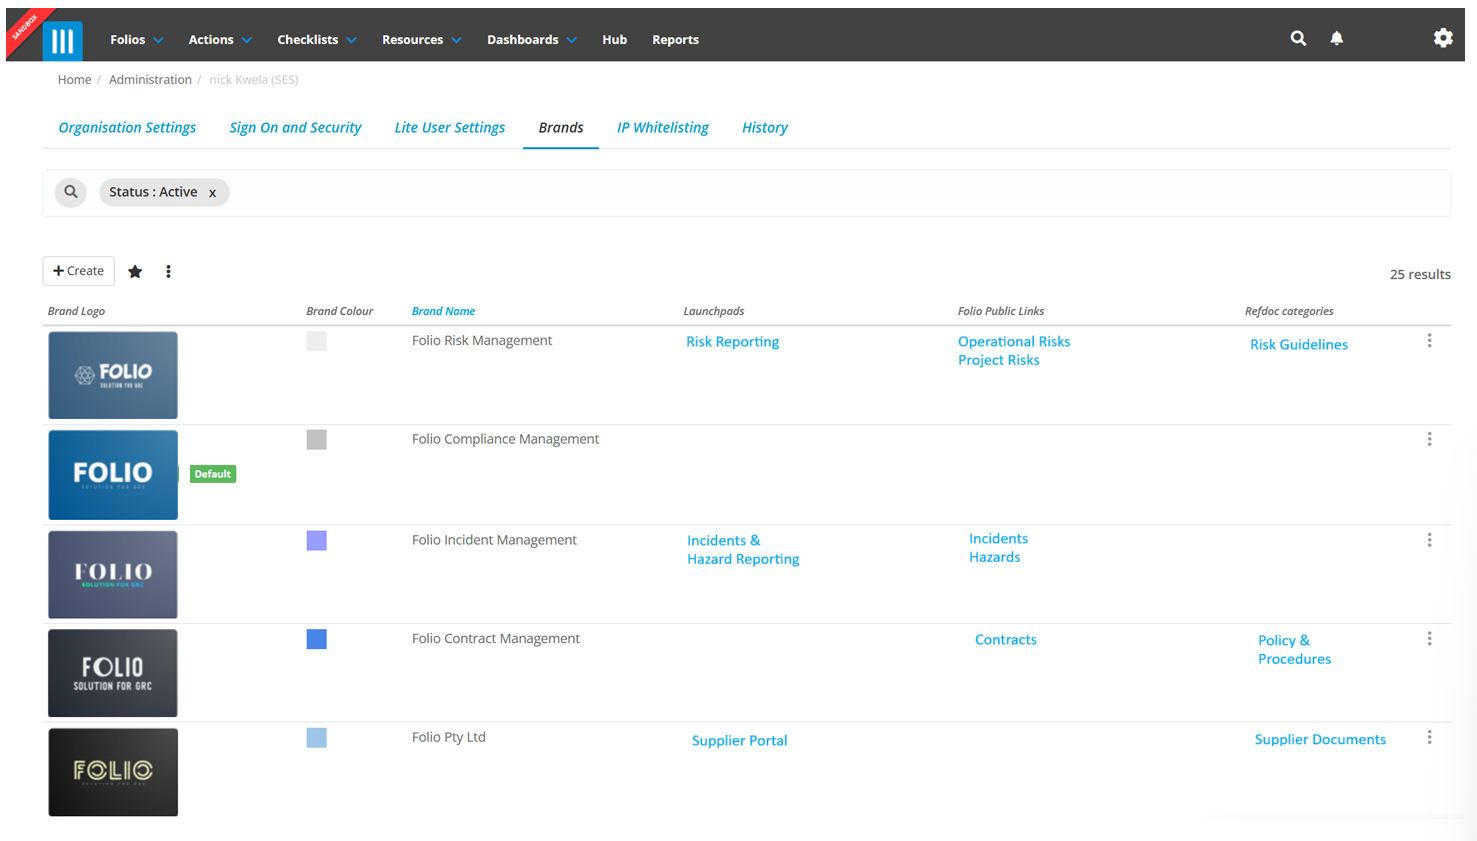
Task: Open the Supplier Portal launchpad link
Action: point(739,741)
